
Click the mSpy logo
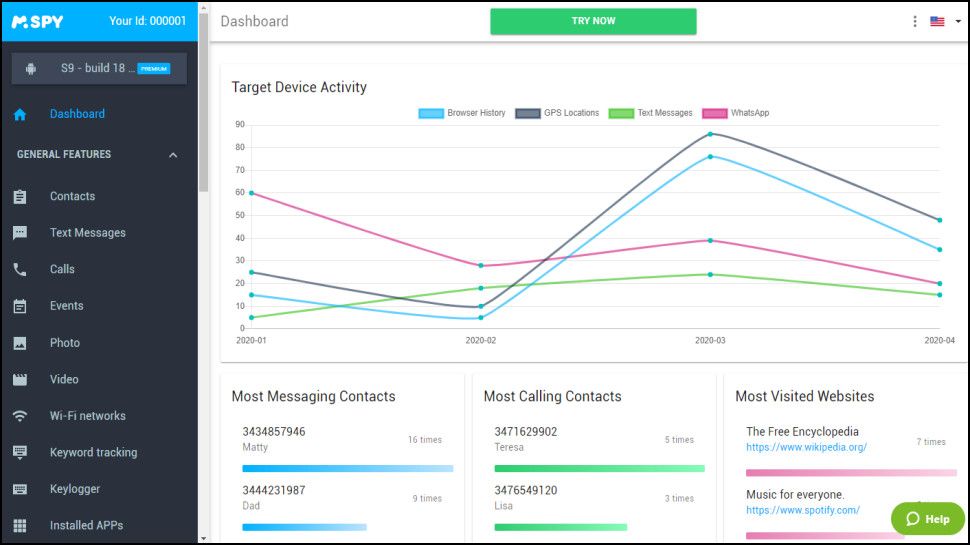pos(37,22)
